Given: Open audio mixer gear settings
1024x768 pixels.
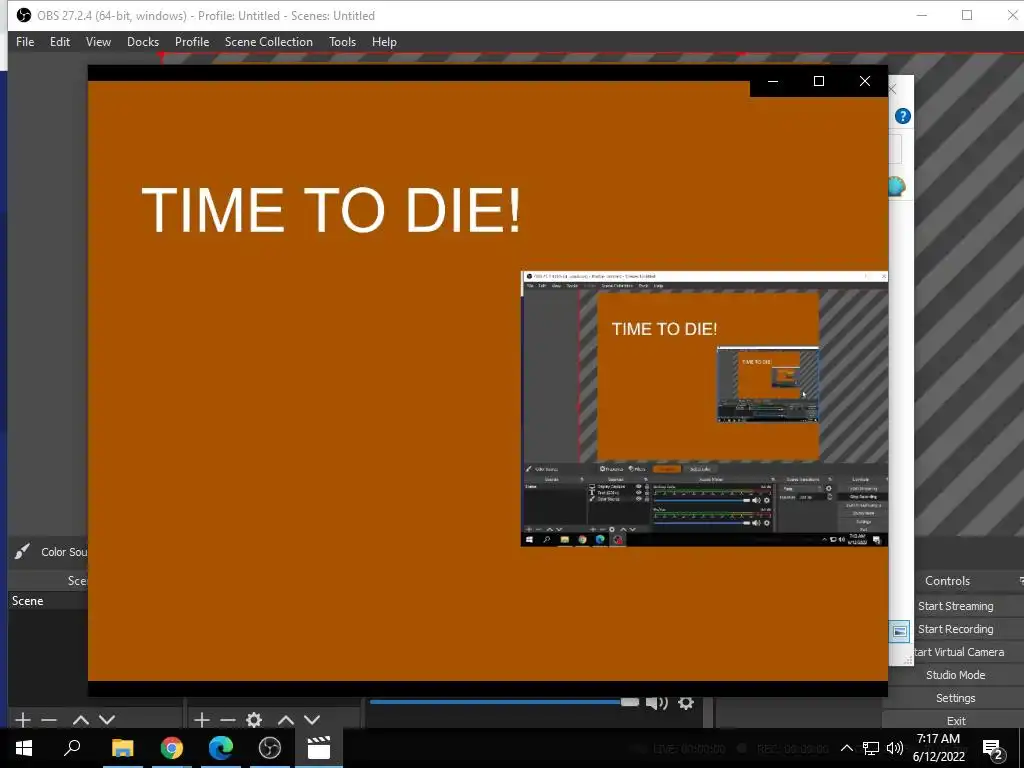Looking at the screenshot, I should tap(686, 703).
